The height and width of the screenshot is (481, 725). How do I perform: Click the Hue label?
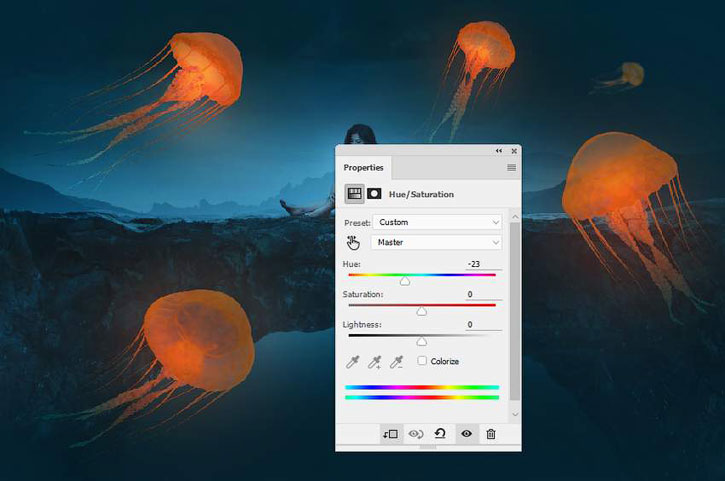tap(351, 264)
